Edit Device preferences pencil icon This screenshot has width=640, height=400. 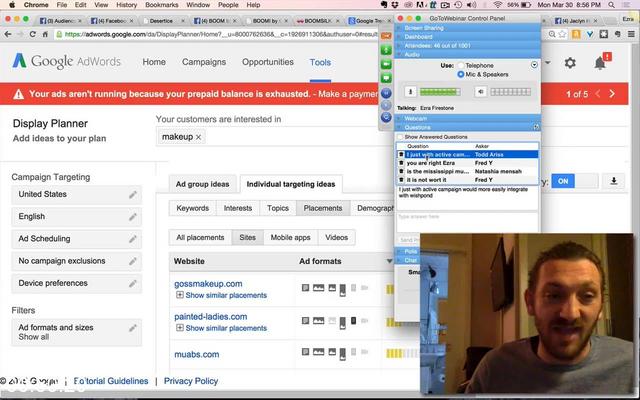coord(133,283)
